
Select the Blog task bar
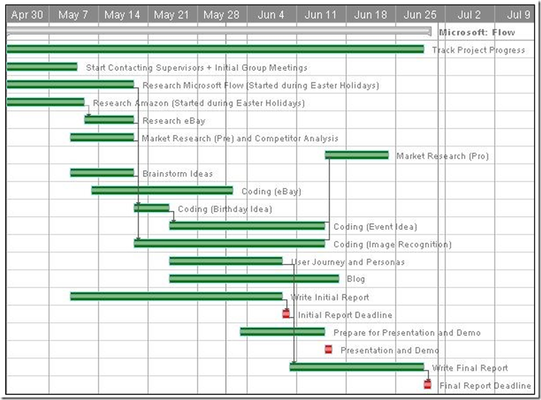pyautogui.click(x=254, y=279)
